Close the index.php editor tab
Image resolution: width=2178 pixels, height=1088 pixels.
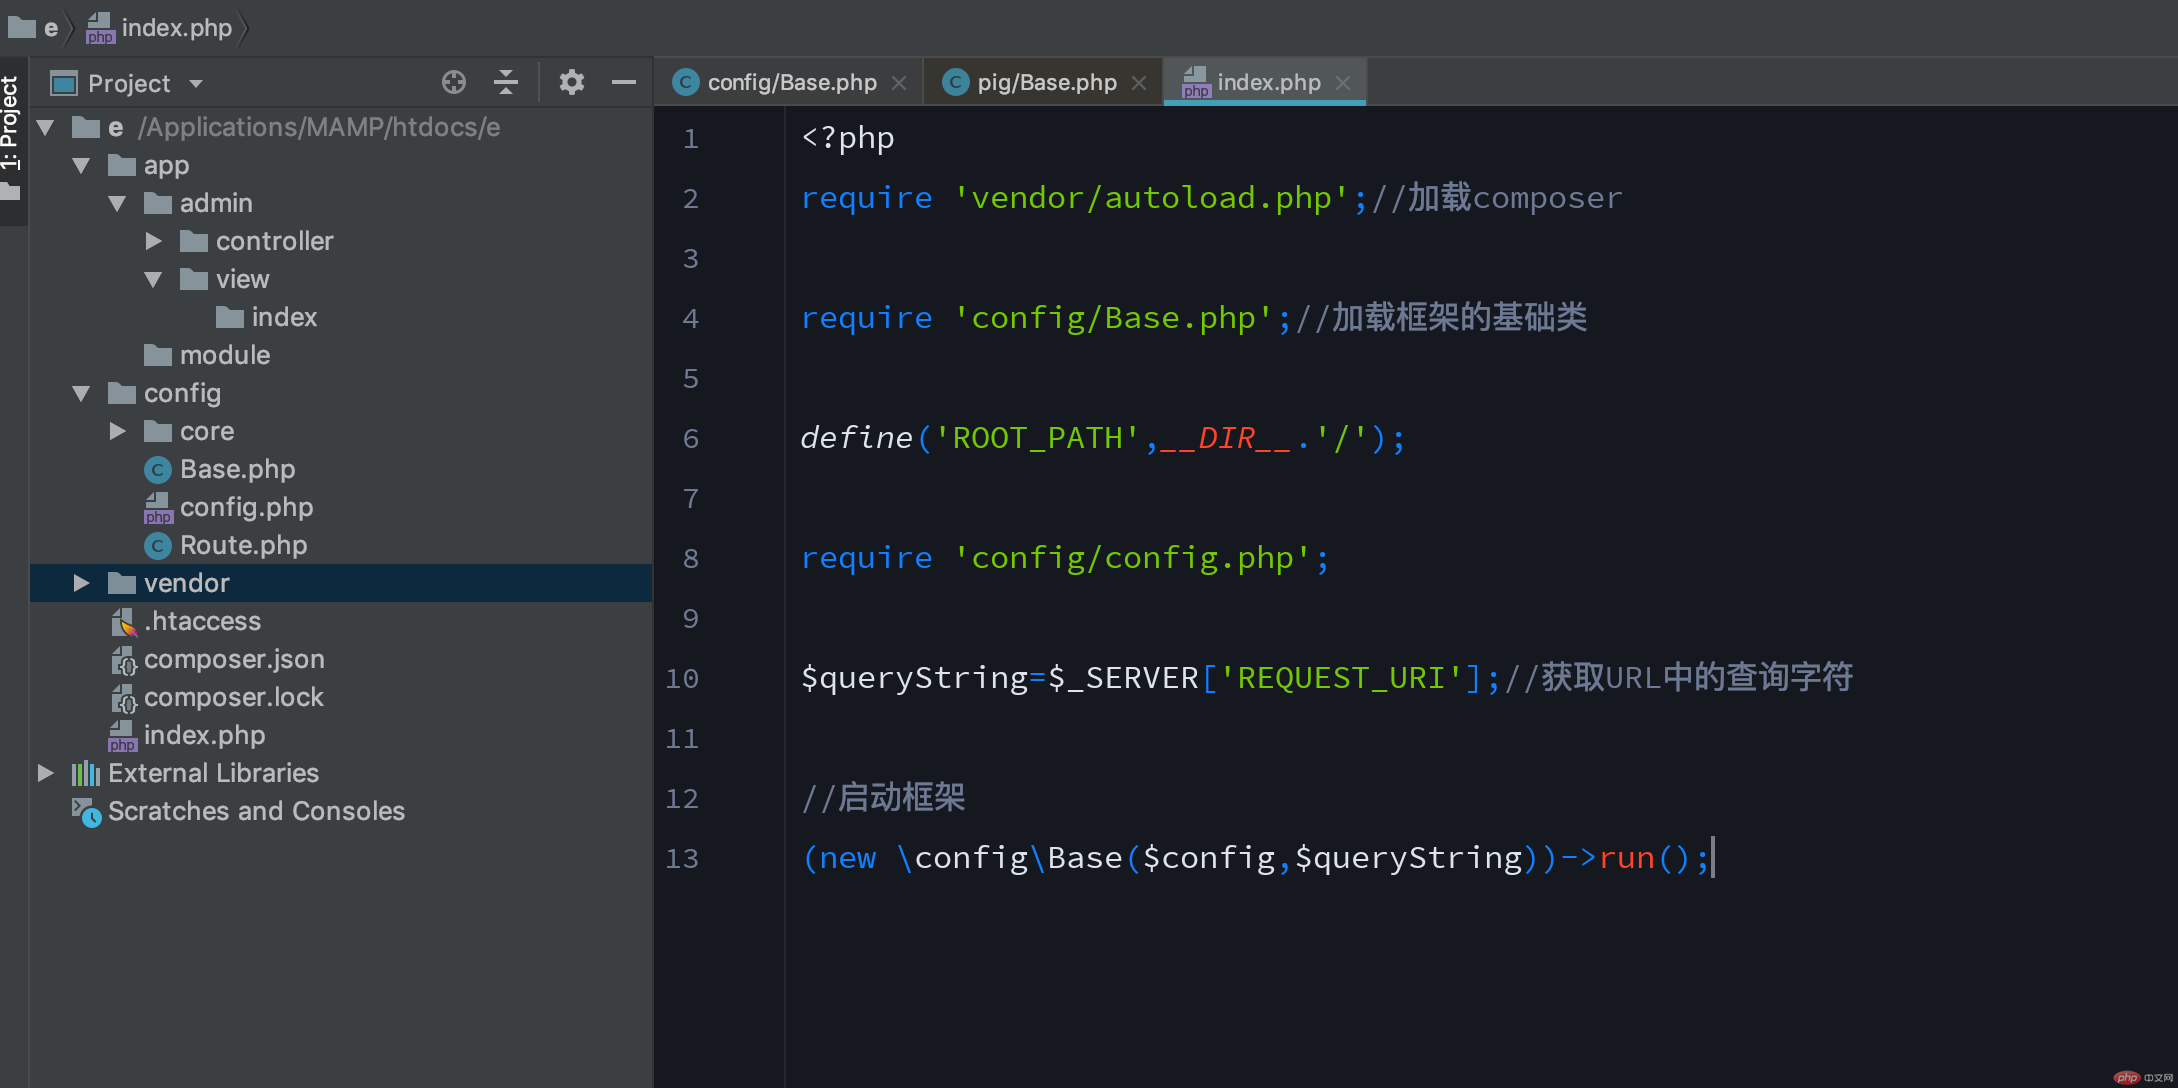[1343, 83]
